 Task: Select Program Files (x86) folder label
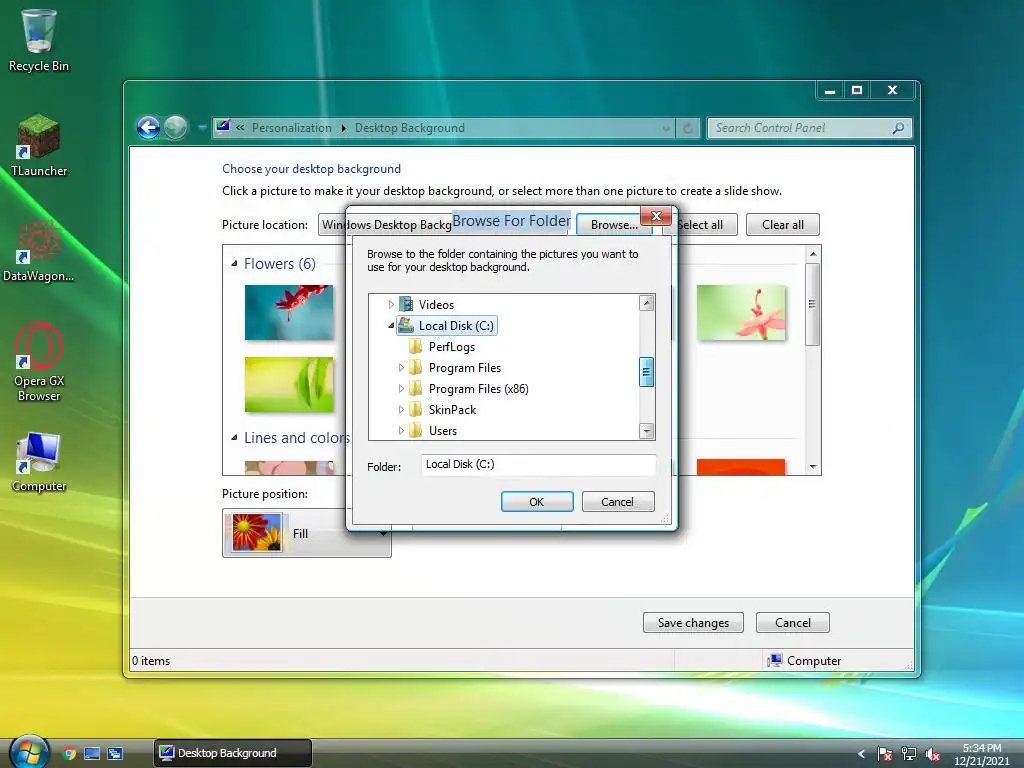pos(479,389)
